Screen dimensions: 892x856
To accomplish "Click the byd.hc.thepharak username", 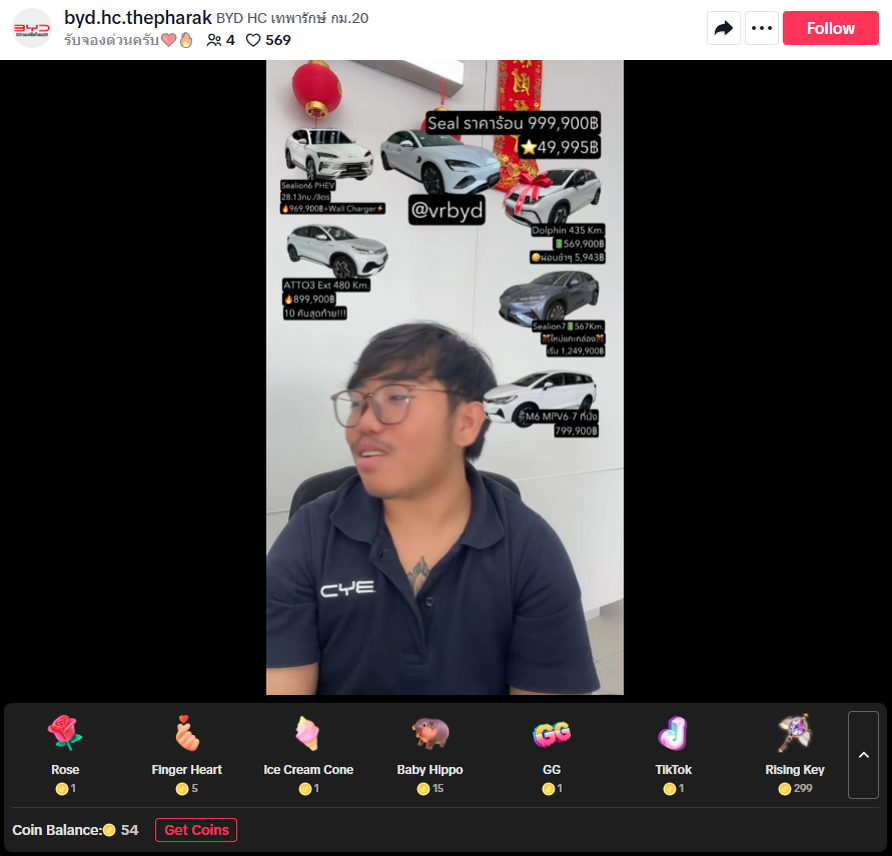I will [x=138, y=18].
